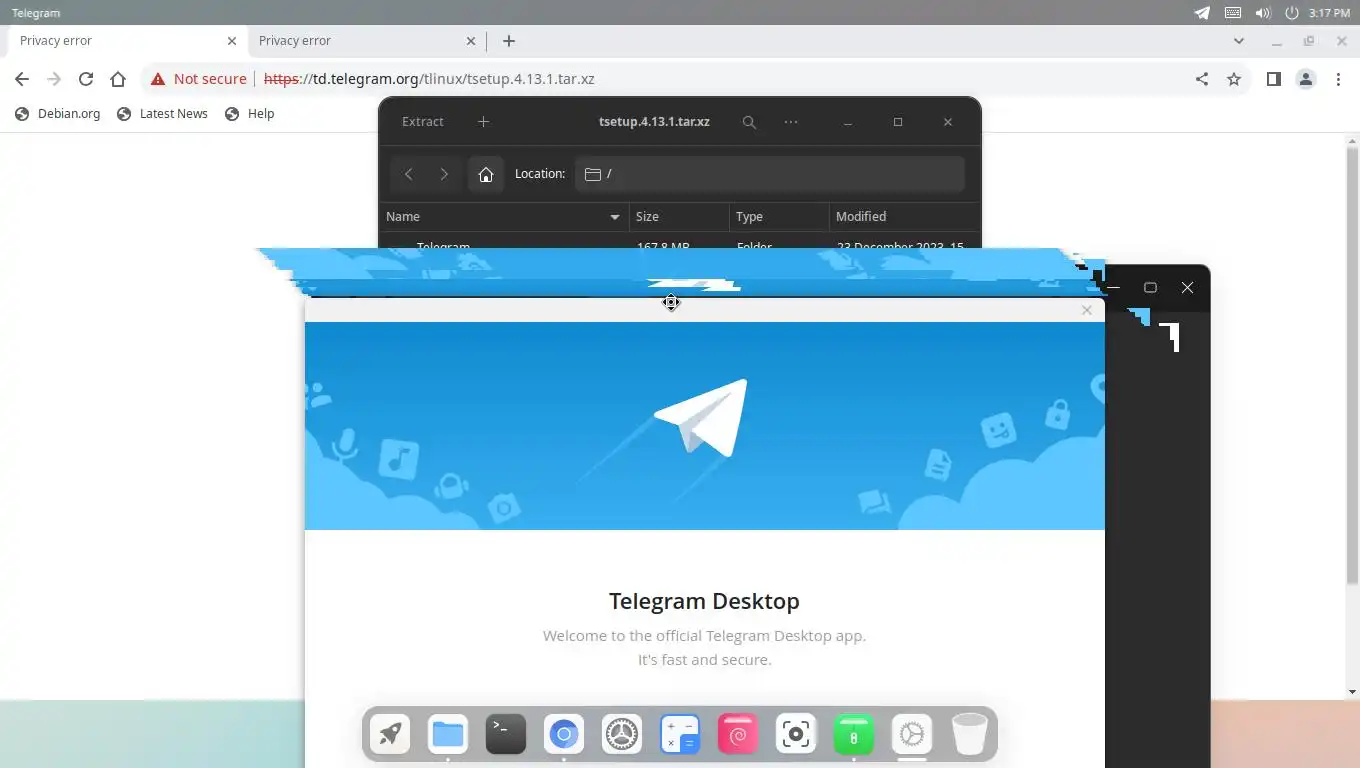Open the browser side panel
Image resolution: width=1360 pixels, height=768 pixels.
[x=1273, y=79]
